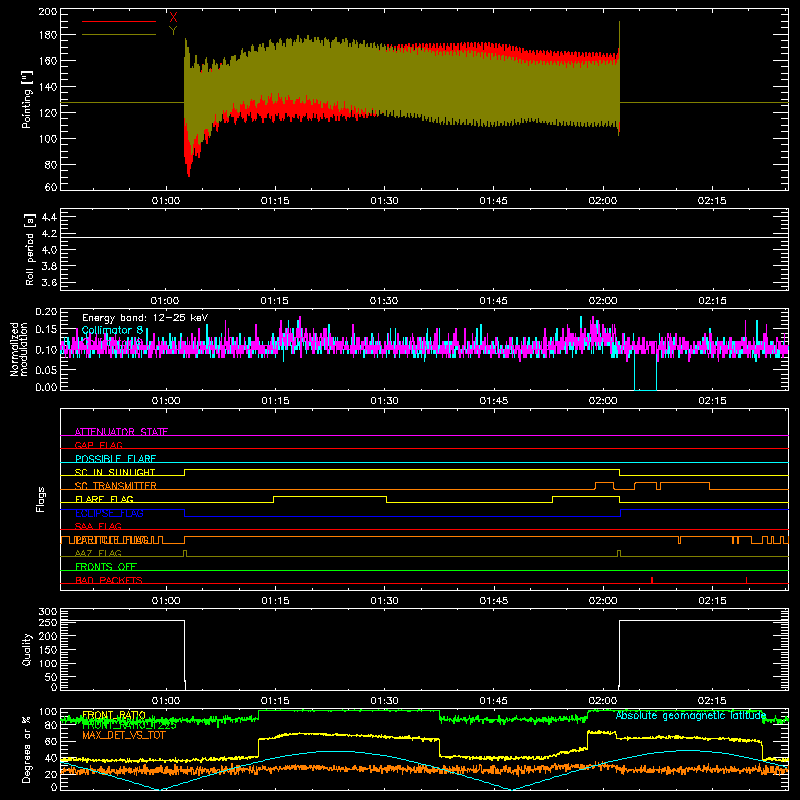This screenshot has width=800, height=800.
Task: Click the 4.4 tick on the Roll period axis
Action: coord(49,217)
